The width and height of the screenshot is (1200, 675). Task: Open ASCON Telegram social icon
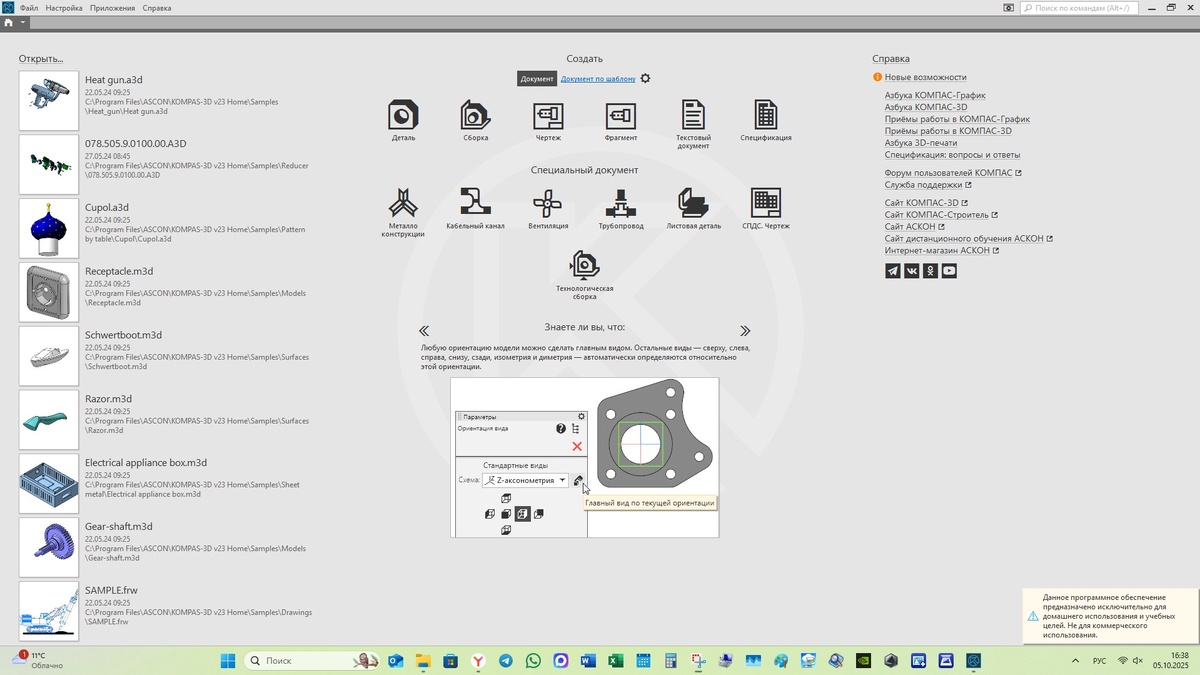tap(893, 270)
